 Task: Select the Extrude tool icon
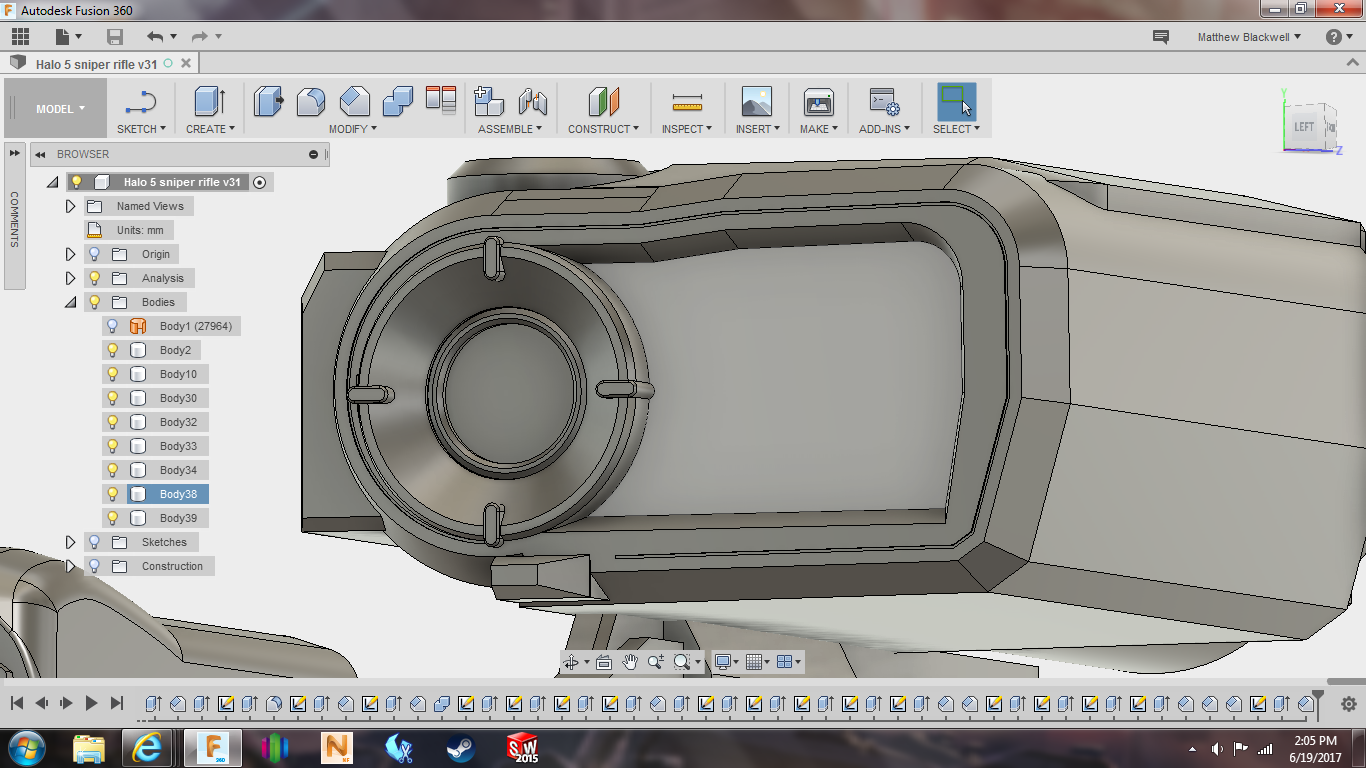click(x=210, y=101)
